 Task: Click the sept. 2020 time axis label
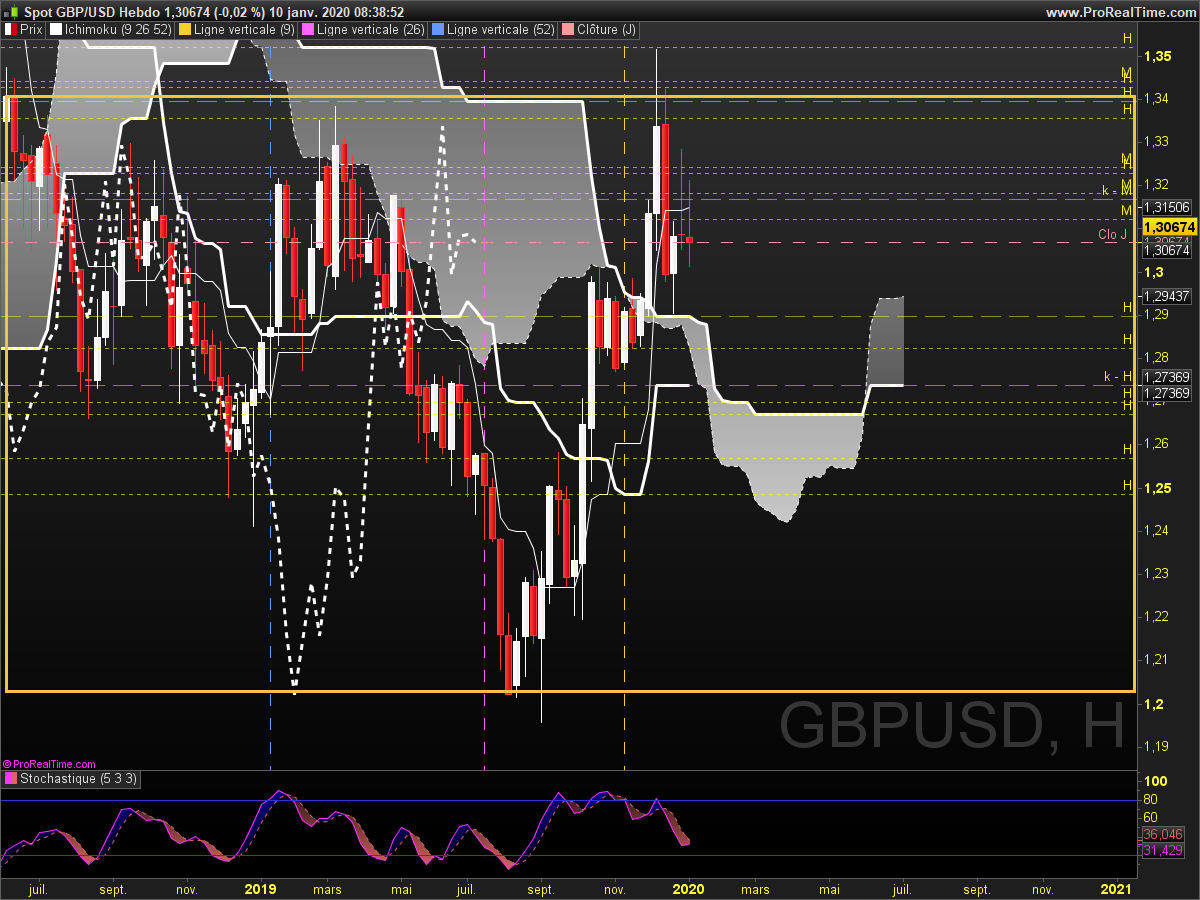977,889
